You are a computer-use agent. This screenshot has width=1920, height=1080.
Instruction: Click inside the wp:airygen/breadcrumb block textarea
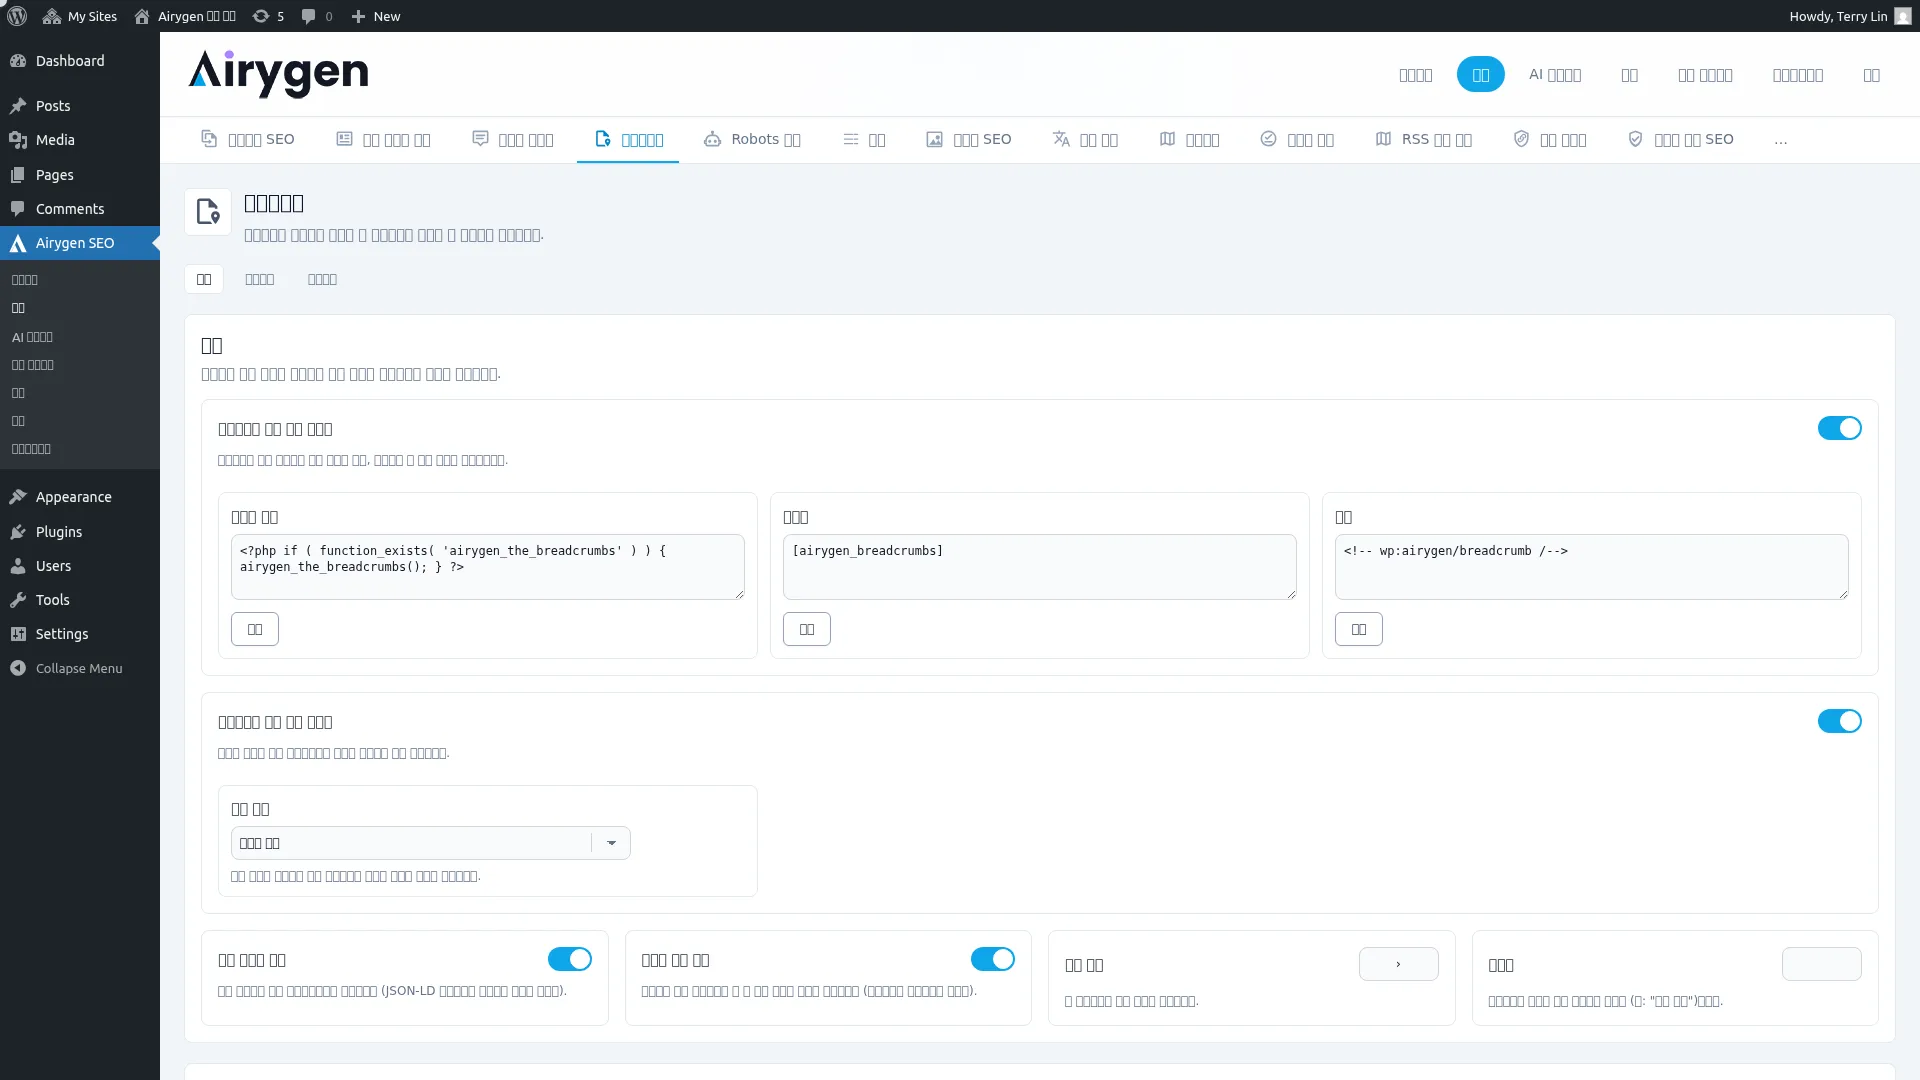coord(1592,567)
